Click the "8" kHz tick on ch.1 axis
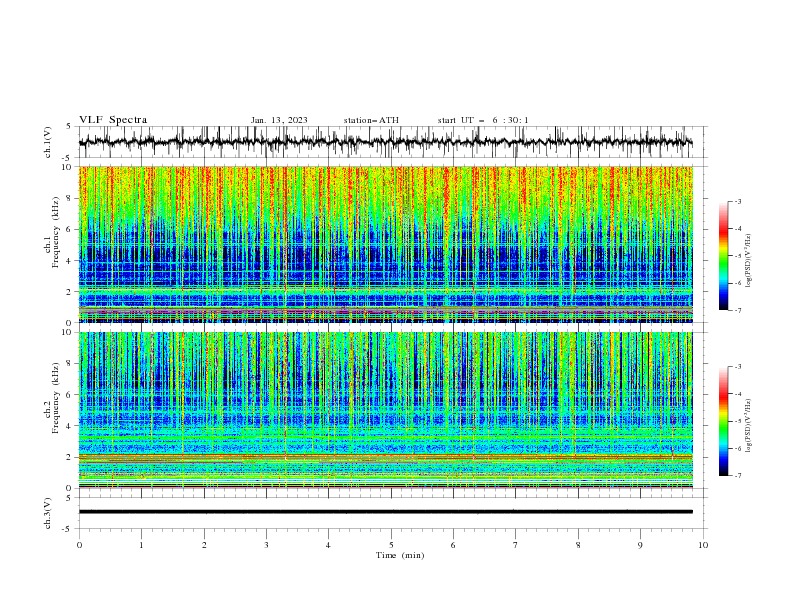This screenshot has height=612, width=792. pyautogui.click(x=70, y=198)
